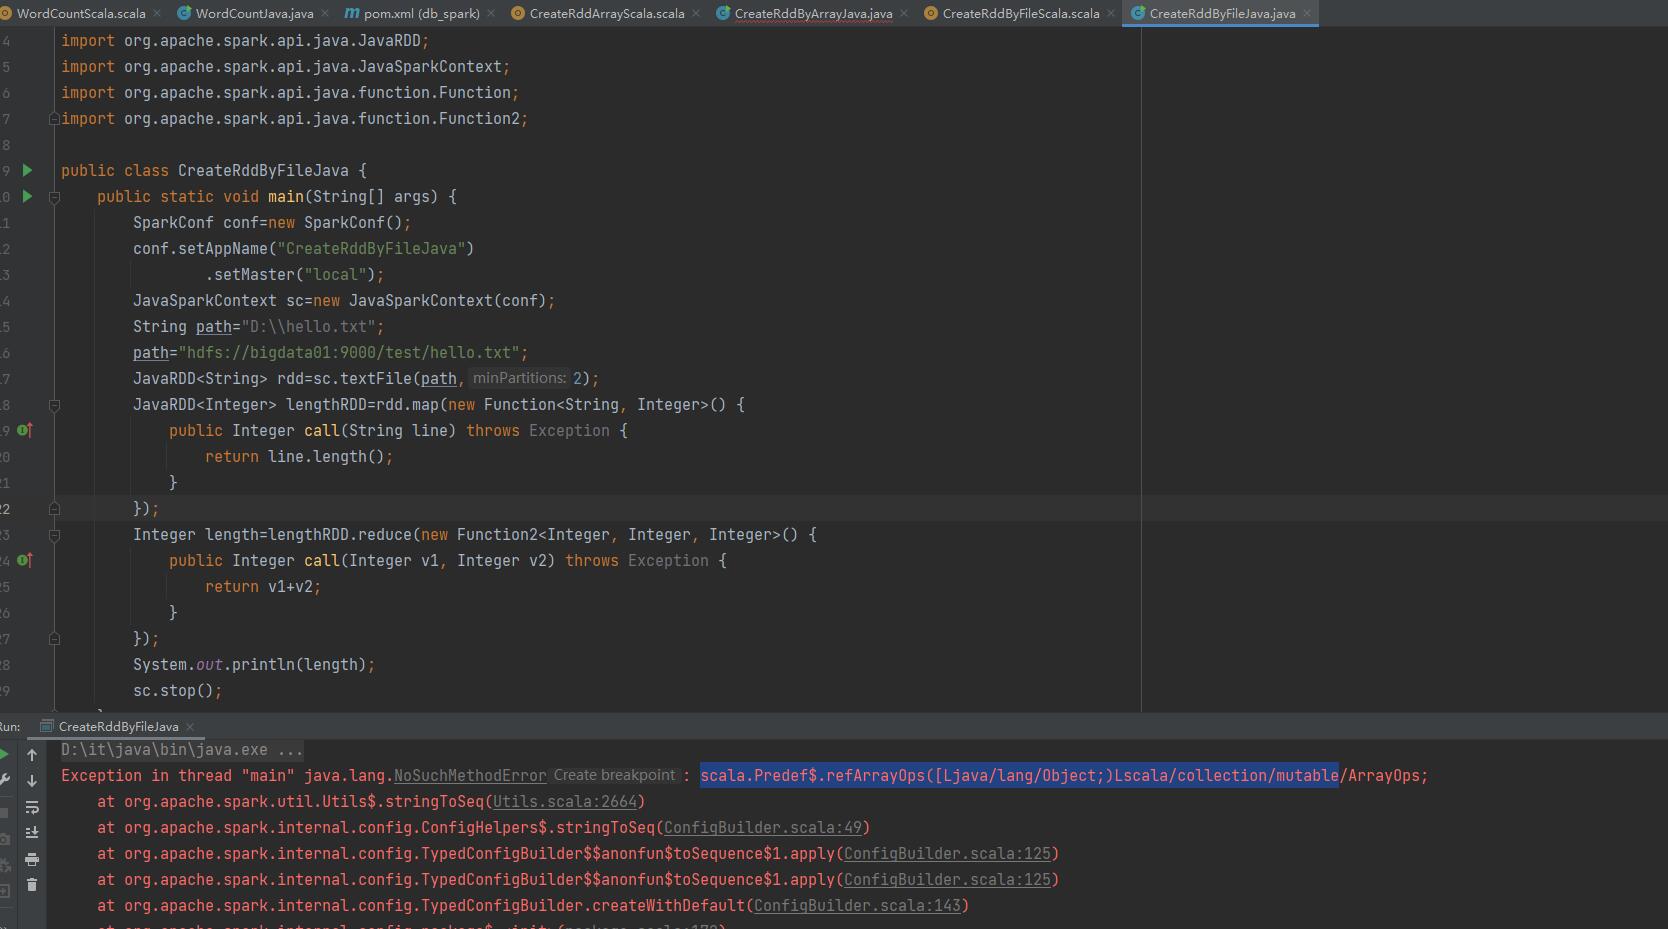
Task: Close the WordCountScala.scala tab
Action: pos(159,13)
